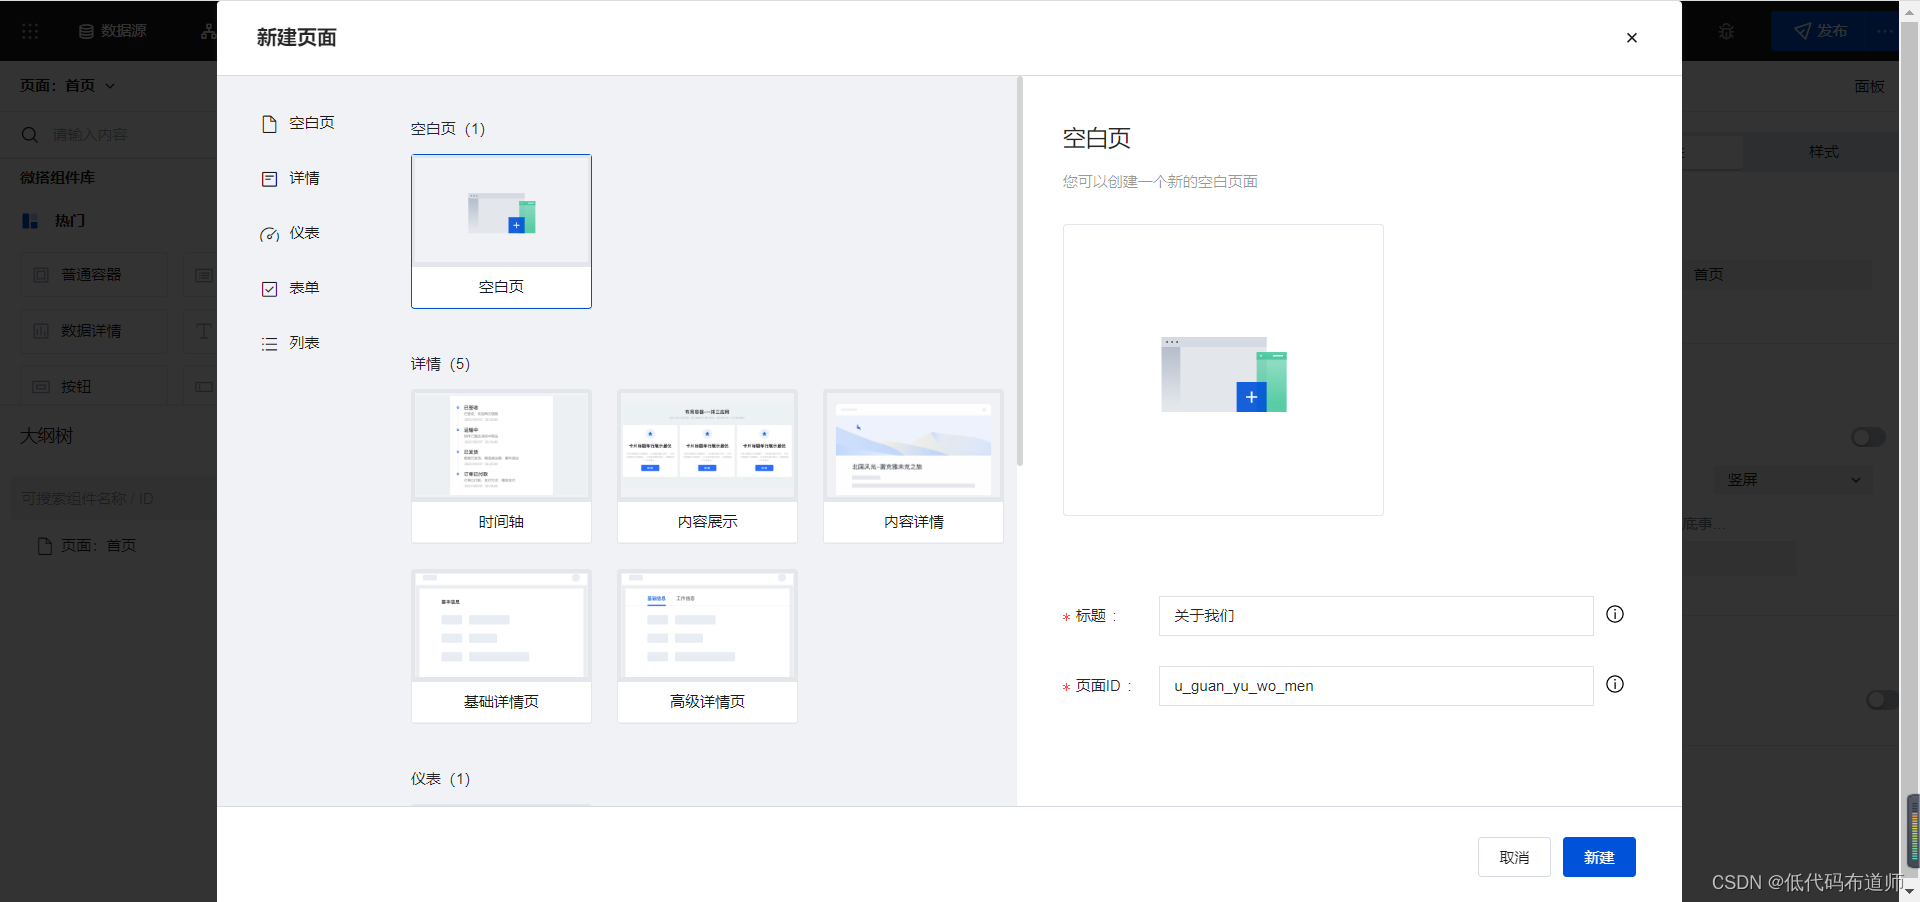Choose the 内容展示 template card

(x=707, y=466)
